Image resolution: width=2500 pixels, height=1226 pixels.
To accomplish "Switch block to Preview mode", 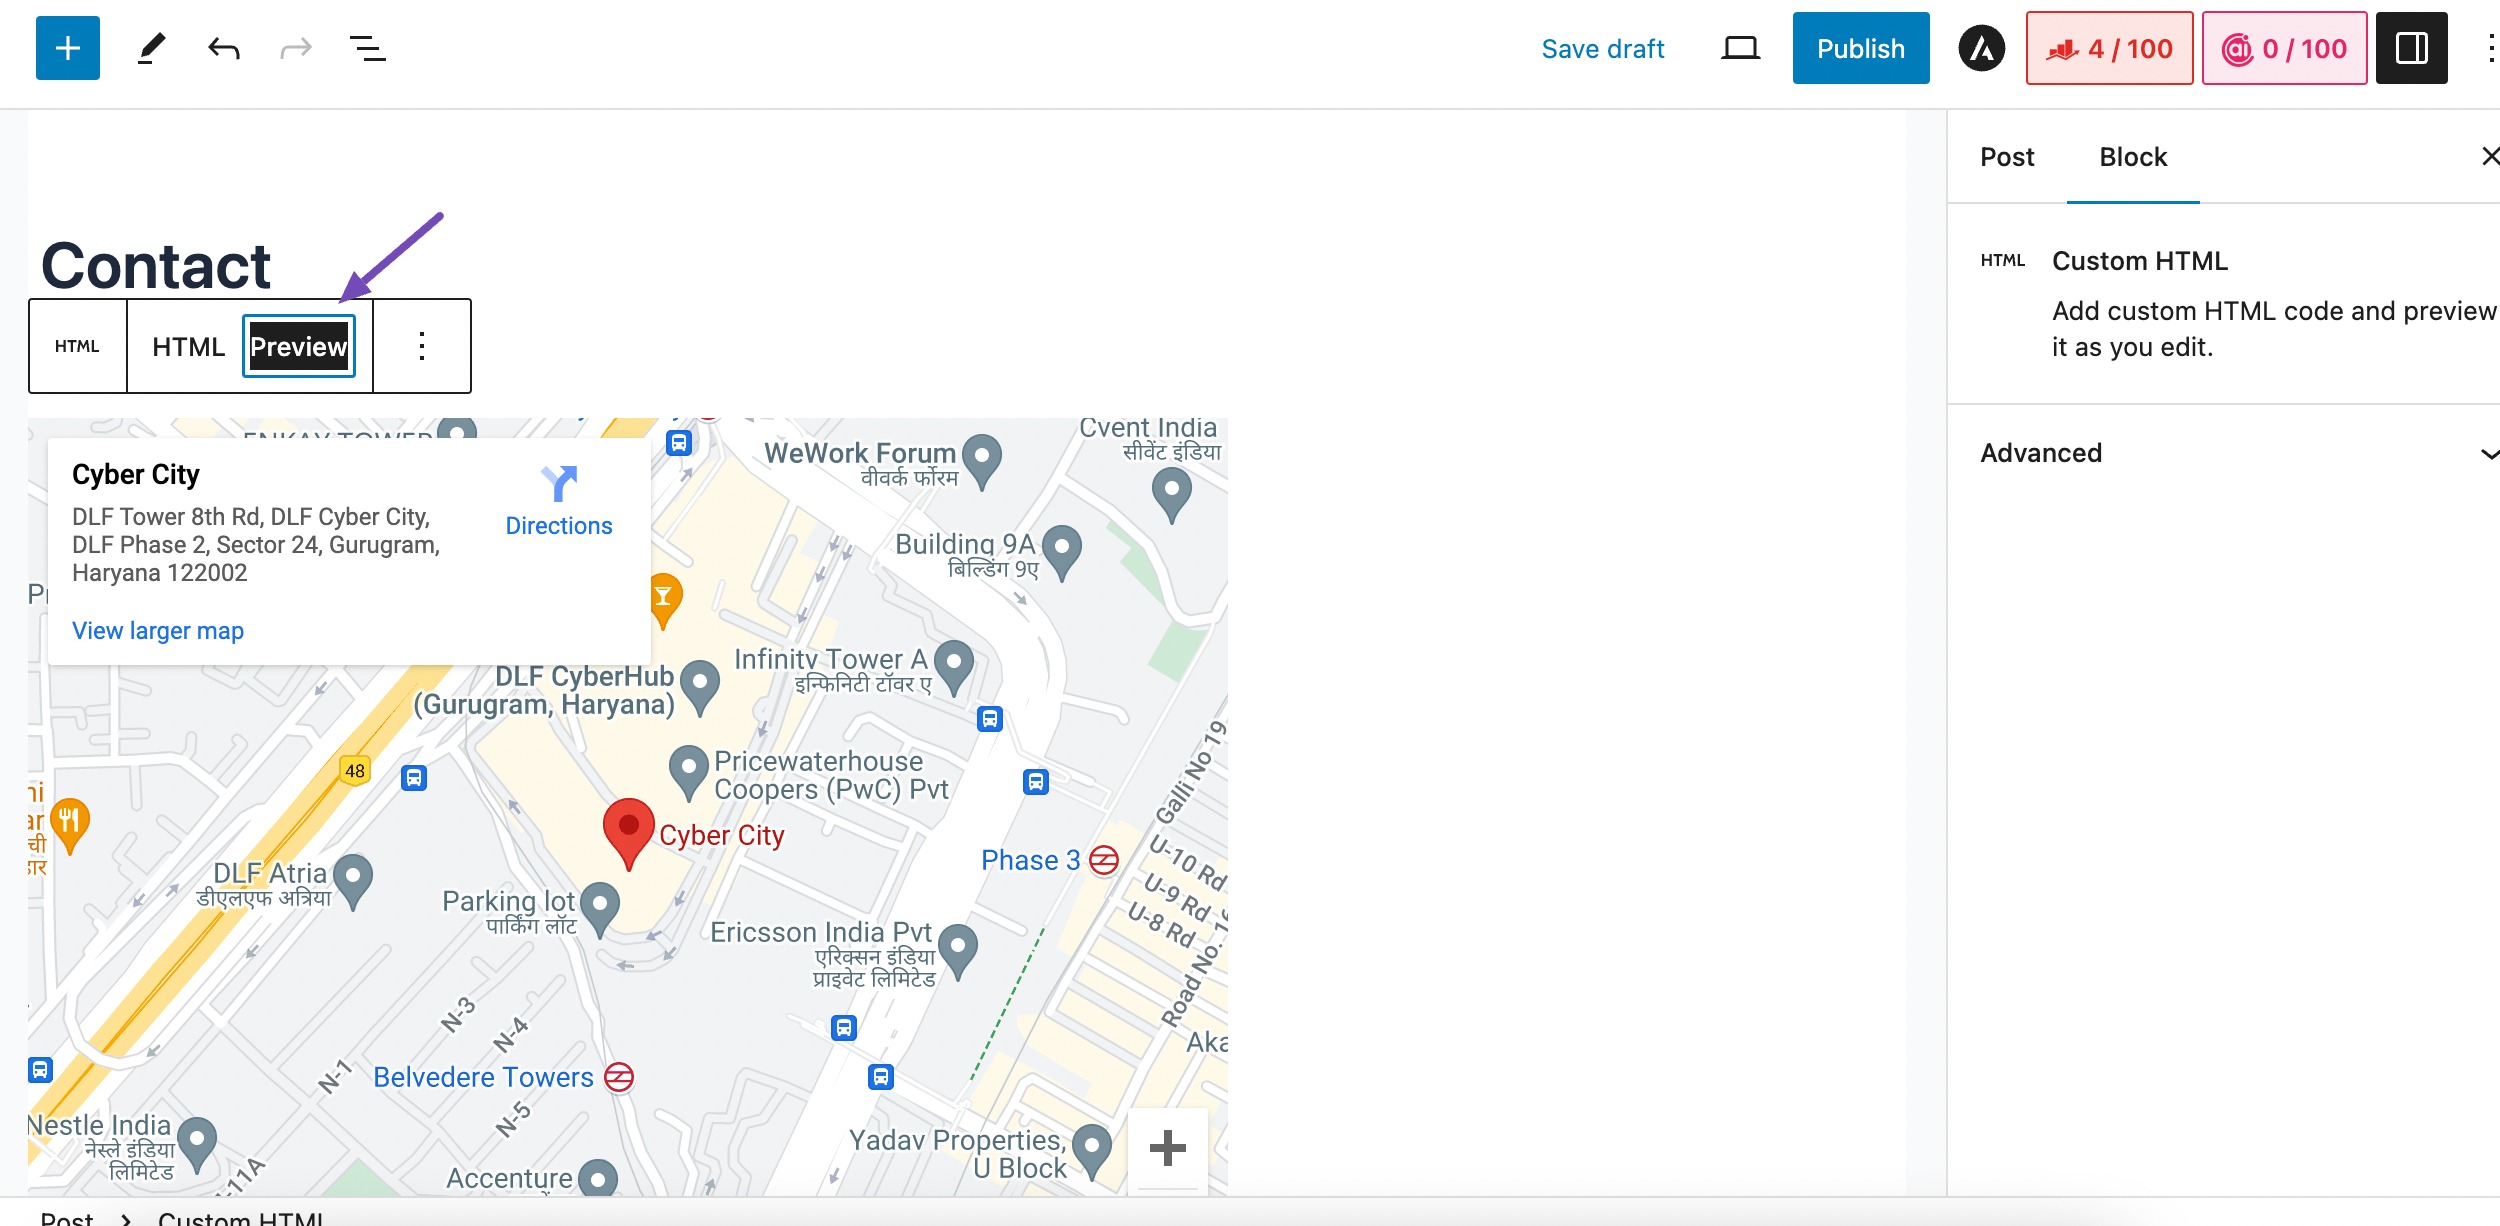I will (299, 346).
